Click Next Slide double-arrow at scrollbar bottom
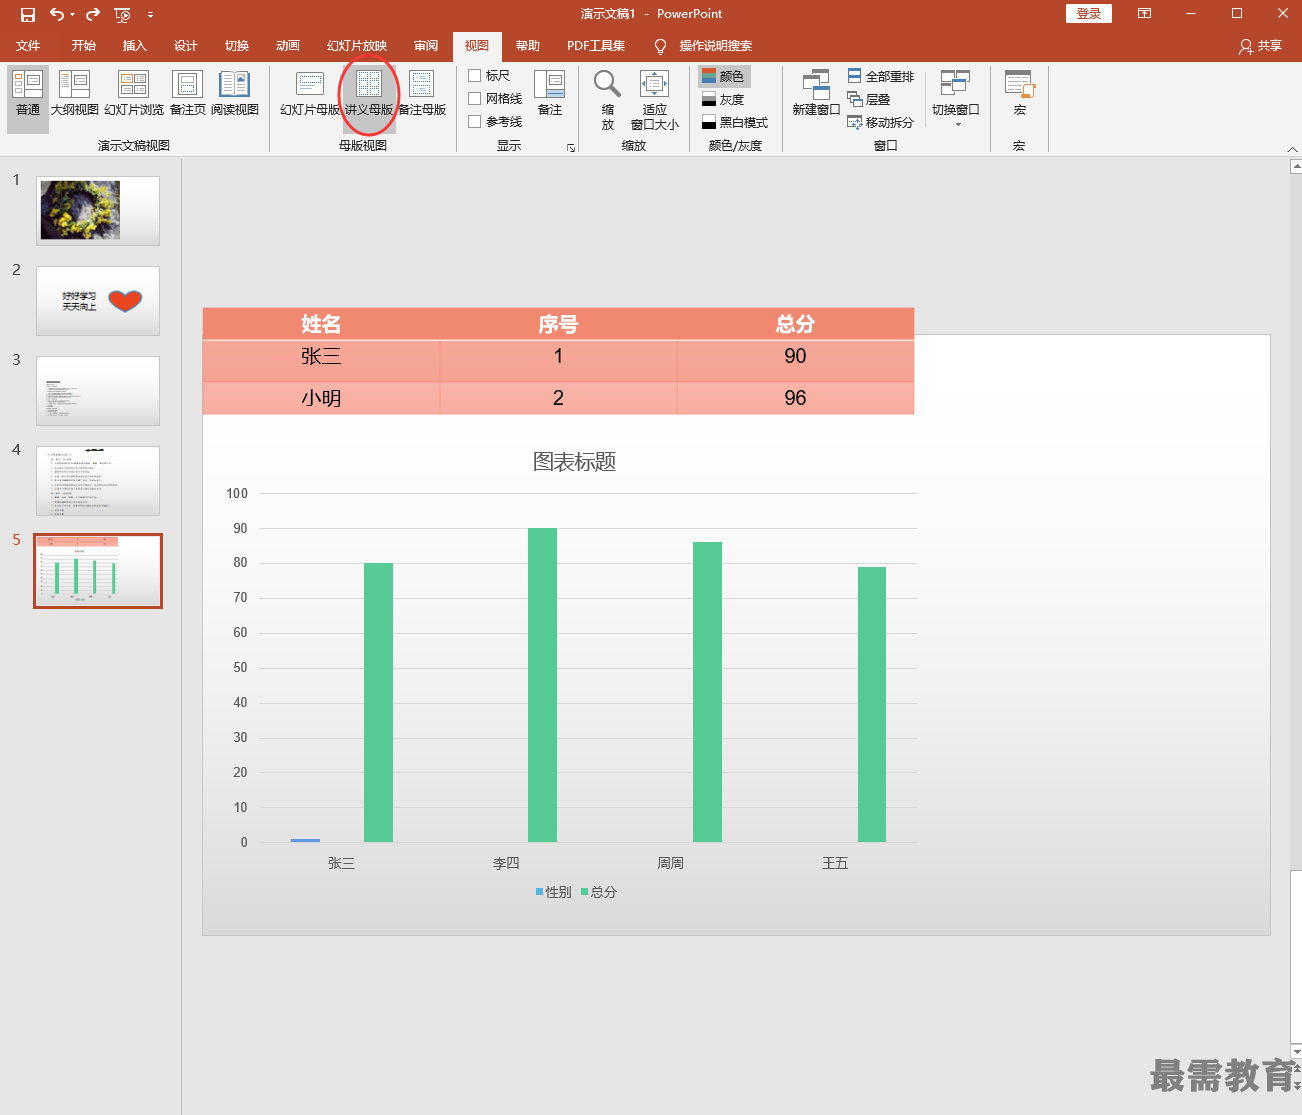Viewport: 1302px width, 1115px height. click(x=1296, y=1085)
